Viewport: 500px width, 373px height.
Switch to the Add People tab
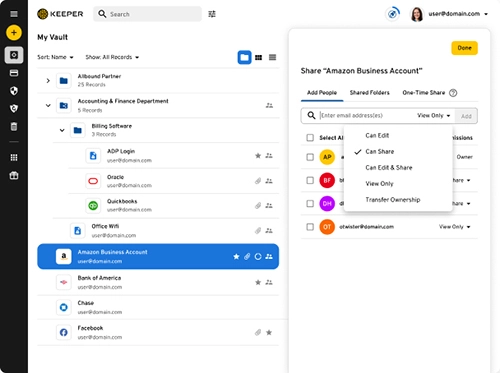322,93
